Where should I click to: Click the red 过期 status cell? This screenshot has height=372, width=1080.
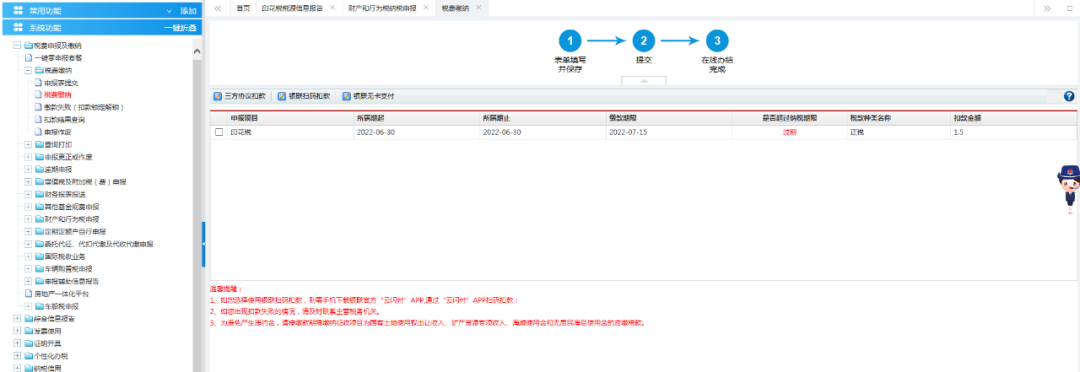[789, 132]
